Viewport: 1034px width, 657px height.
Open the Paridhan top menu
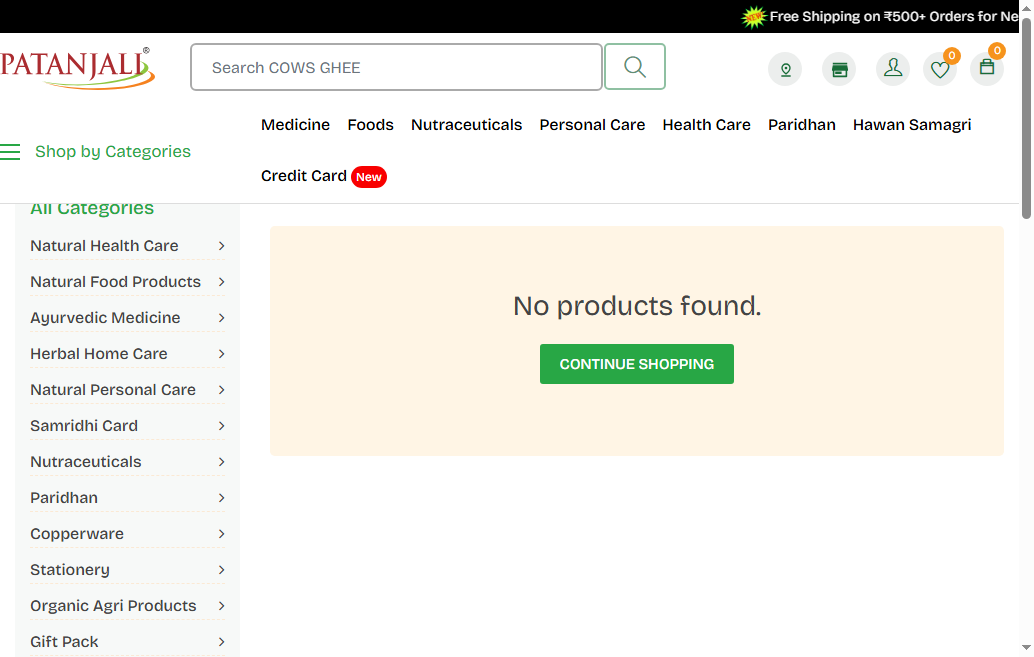pyautogui.click(x=802, y=125)
